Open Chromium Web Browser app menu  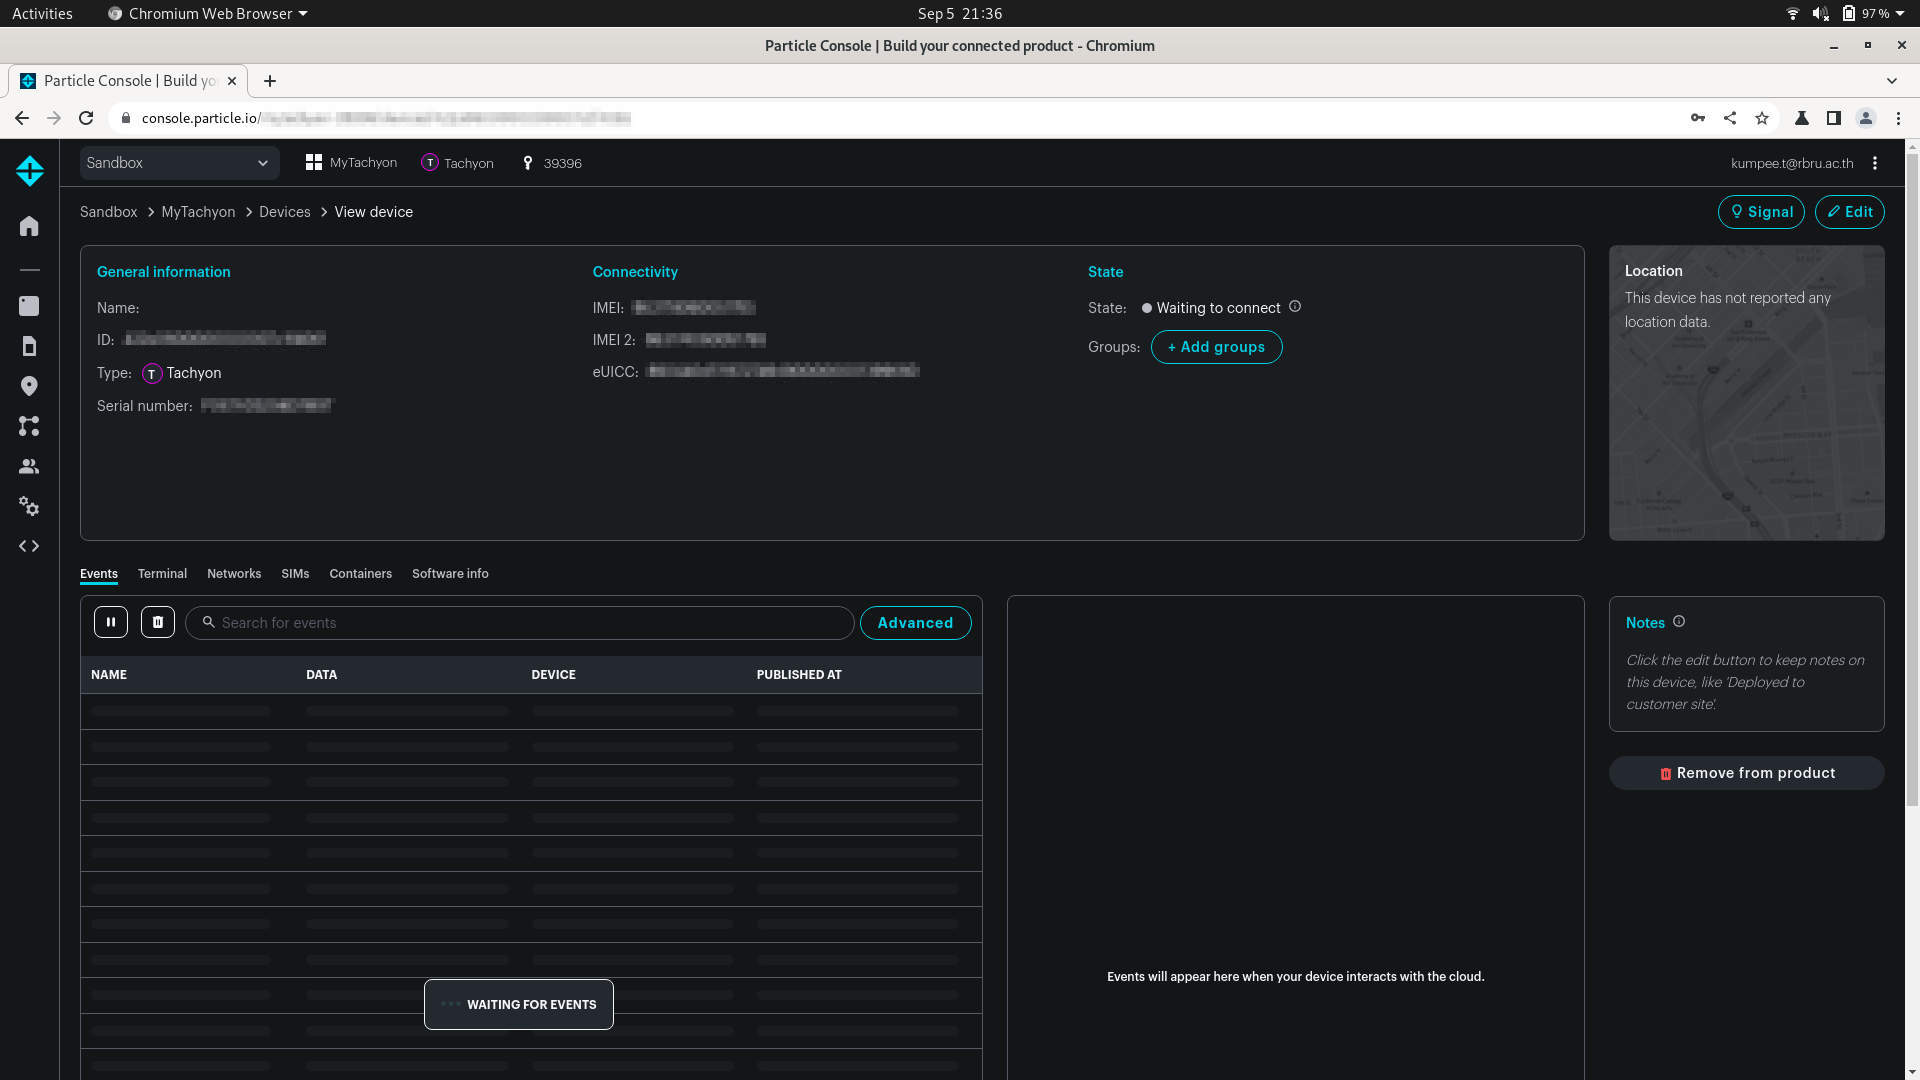(208, 13)
